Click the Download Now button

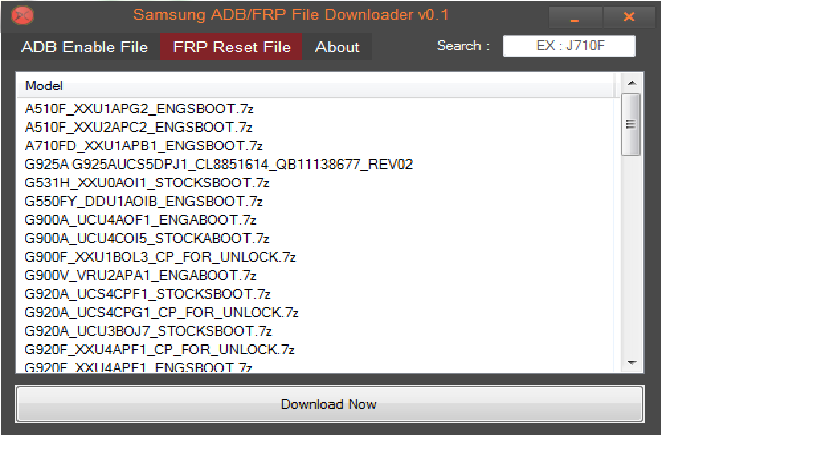(x=330, y=404)
